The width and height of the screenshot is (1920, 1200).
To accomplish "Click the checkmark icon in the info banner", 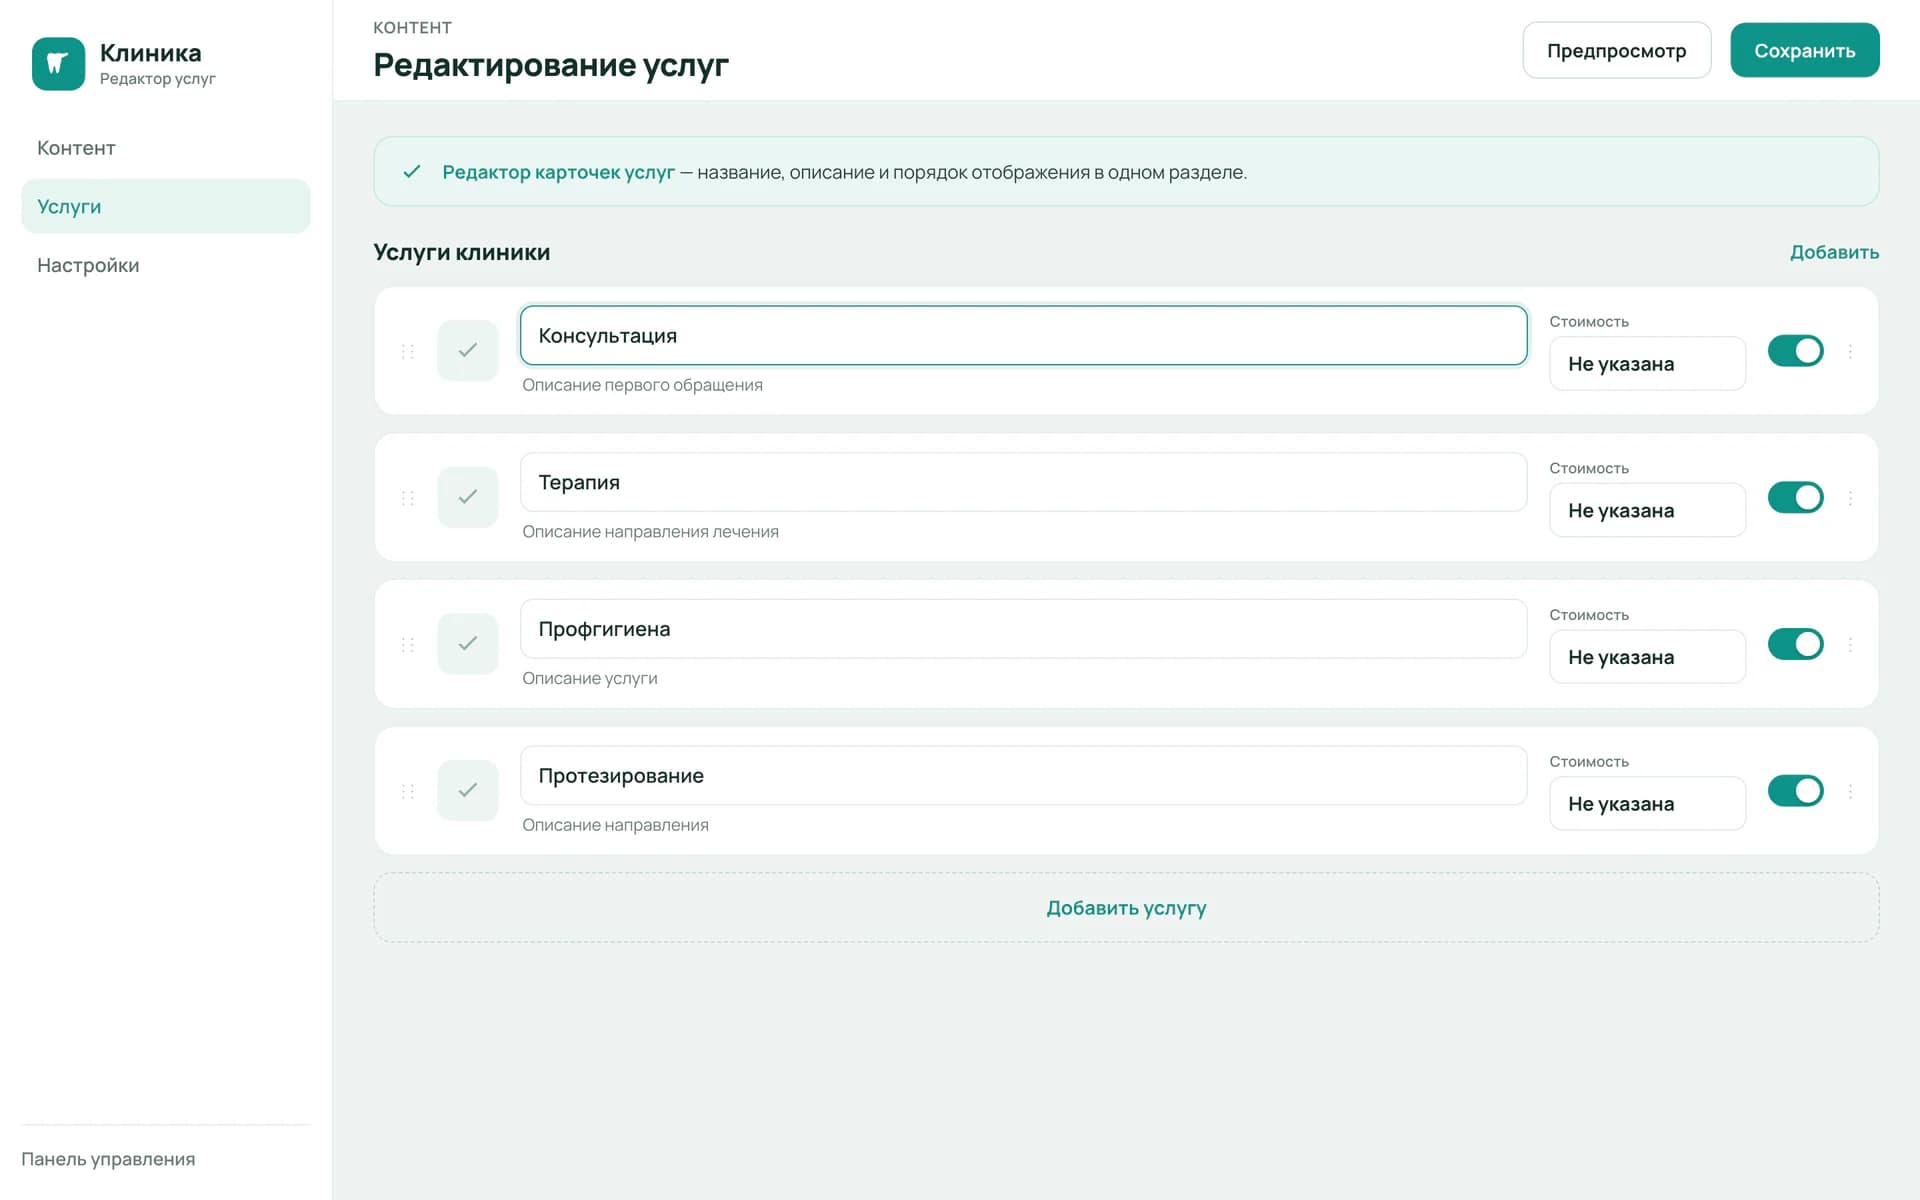I will coord(412,172).
